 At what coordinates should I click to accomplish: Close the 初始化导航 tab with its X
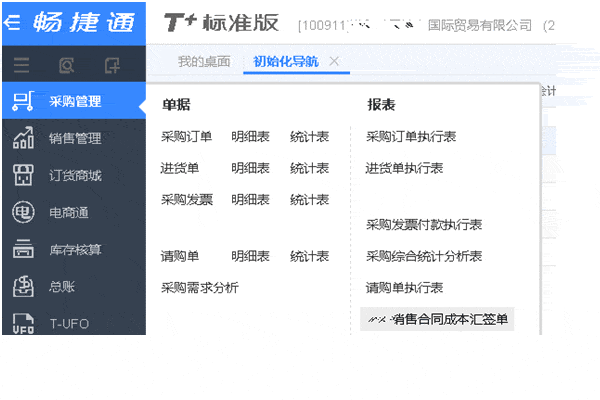334,61
